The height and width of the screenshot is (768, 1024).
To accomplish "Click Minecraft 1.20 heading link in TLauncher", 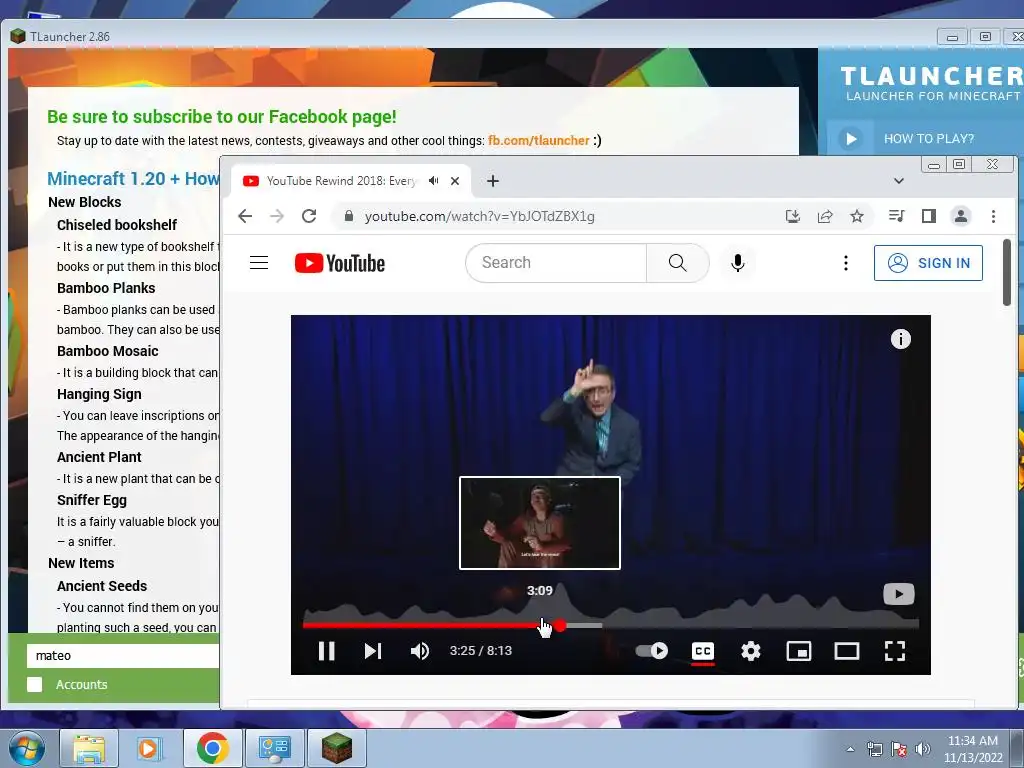I will tap(133, 178).
